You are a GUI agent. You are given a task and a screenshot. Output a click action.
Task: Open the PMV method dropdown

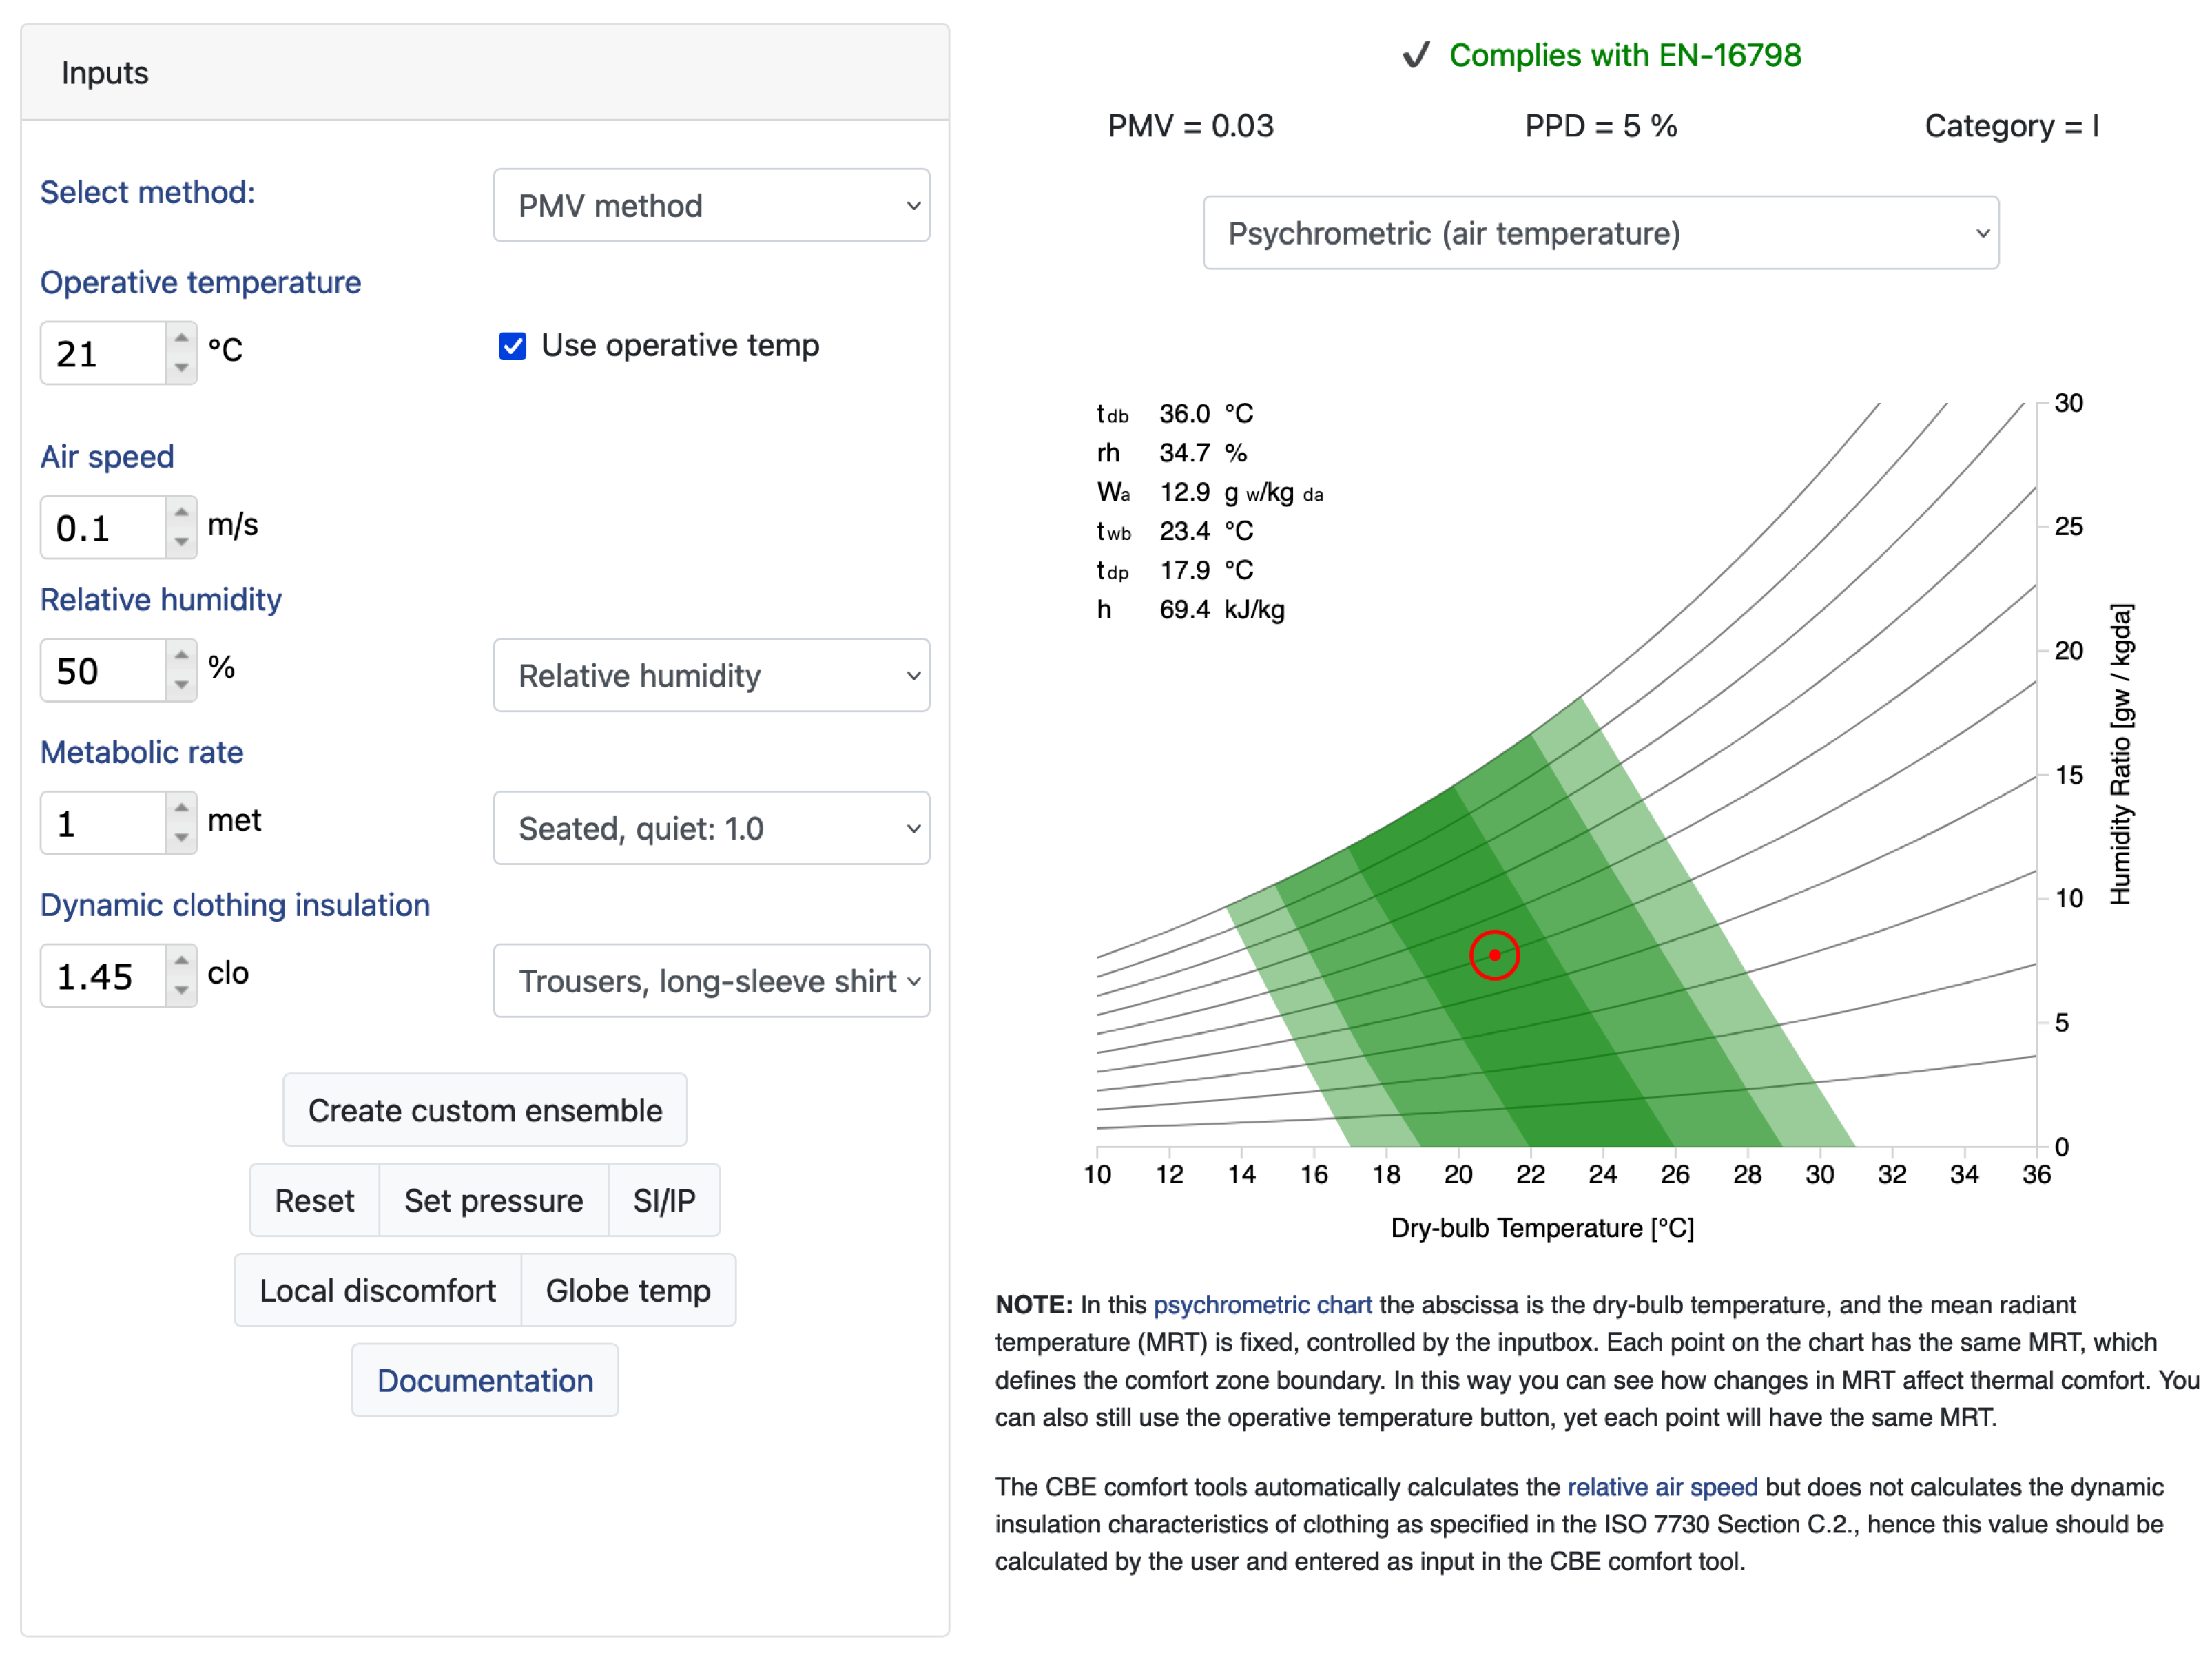click(x=711, y=206)
